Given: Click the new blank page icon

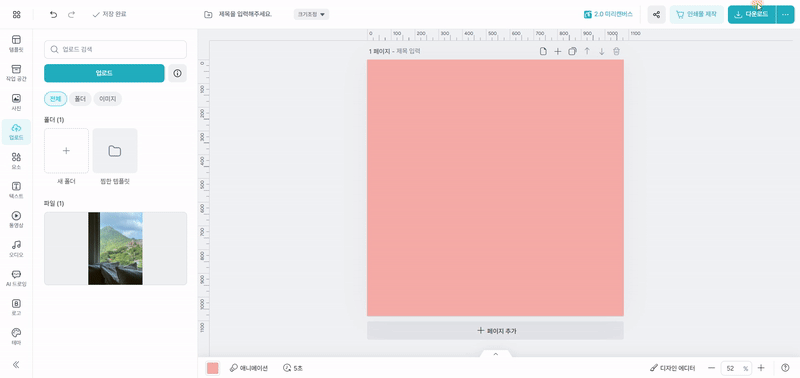Looking at the screenshot, I should tap(543, 51).
